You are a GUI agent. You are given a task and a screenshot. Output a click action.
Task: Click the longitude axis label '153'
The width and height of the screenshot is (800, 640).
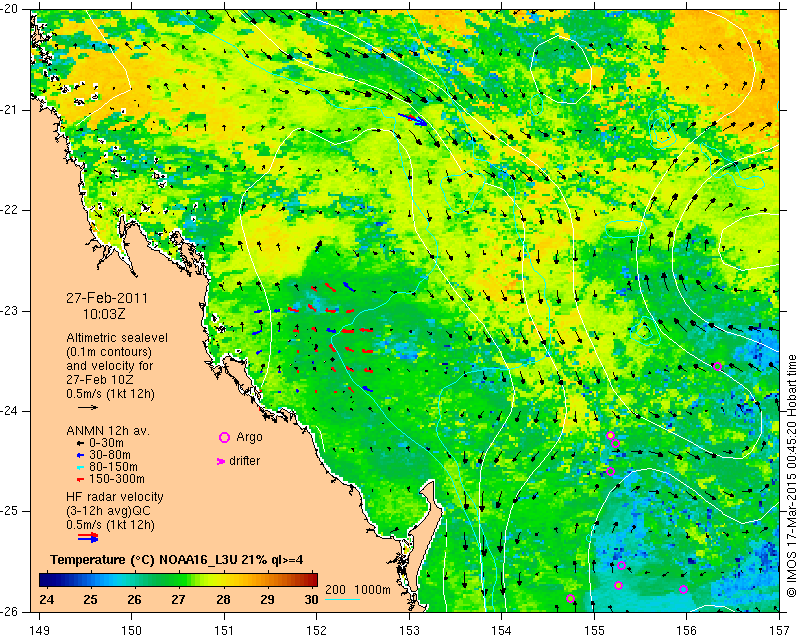click(409, 630)
